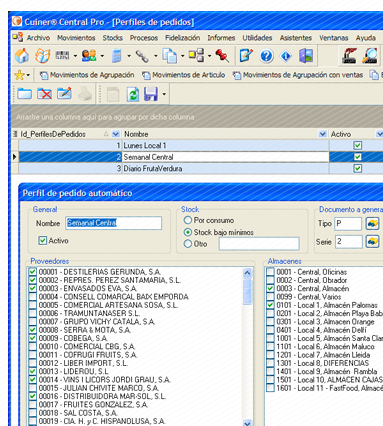Toggle Activo checkbox for Diario FrutaVerdura row
Viewport: 383px width, 426px height.
click(358, 168)
